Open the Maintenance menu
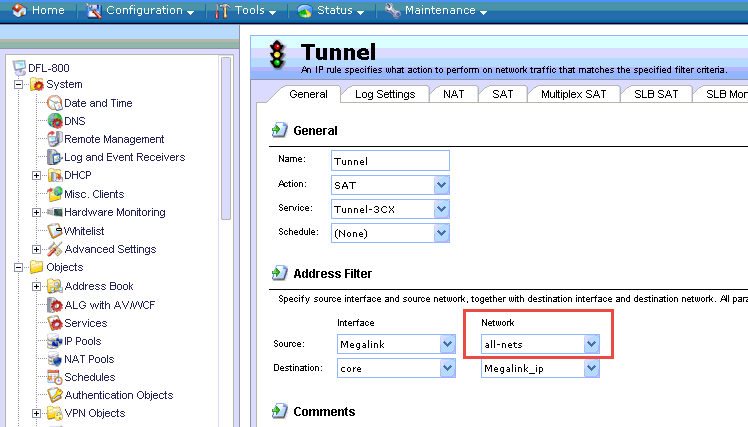The height and width of the screenshot is (427, 748). (x=436, y=10)
